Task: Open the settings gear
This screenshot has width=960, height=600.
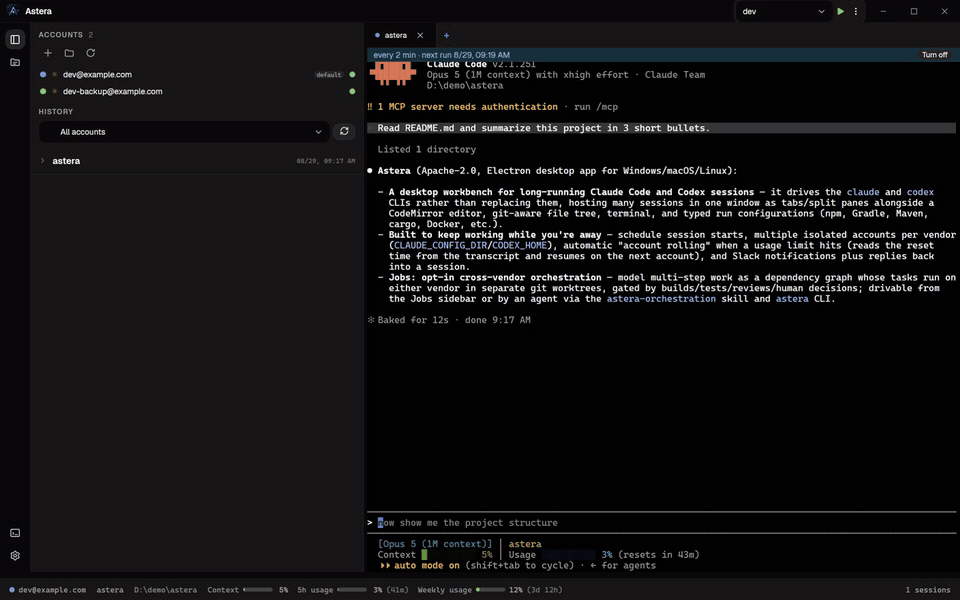Action: (15, 556)
